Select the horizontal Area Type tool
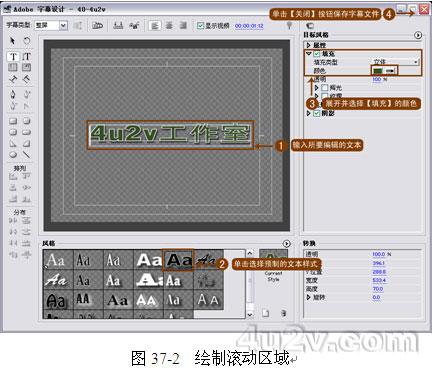 click(x=13, y=68)
